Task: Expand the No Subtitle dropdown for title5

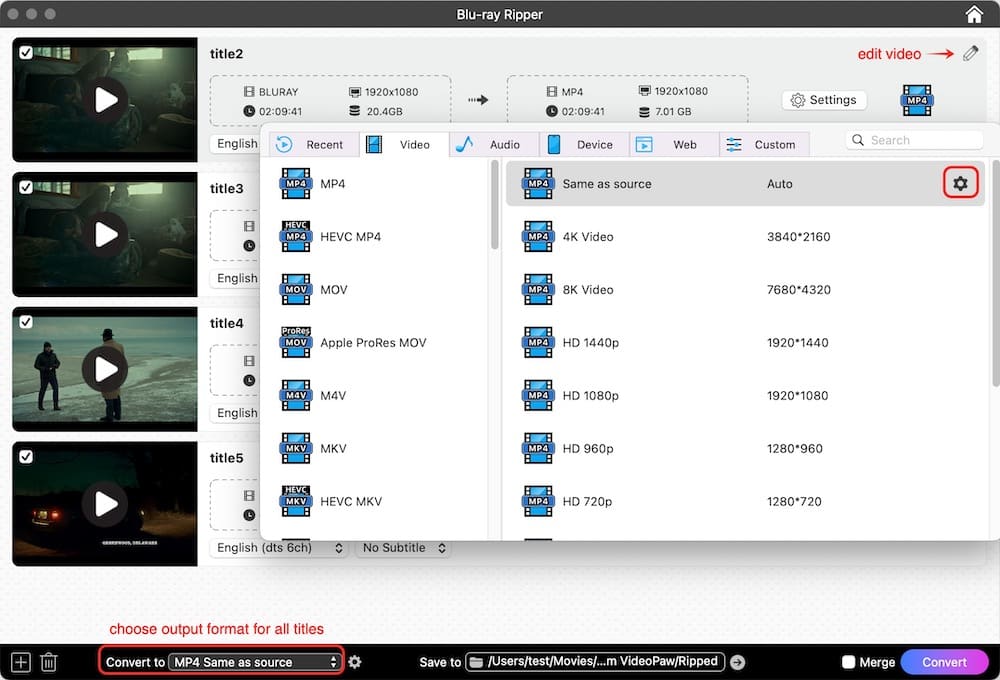Action: [x=404, y=548]
